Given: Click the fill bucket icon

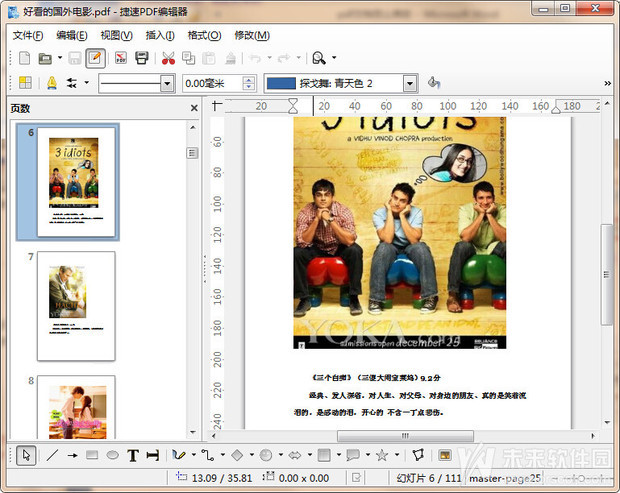Looking at the screenshot, I should click(x=434, y=83).
